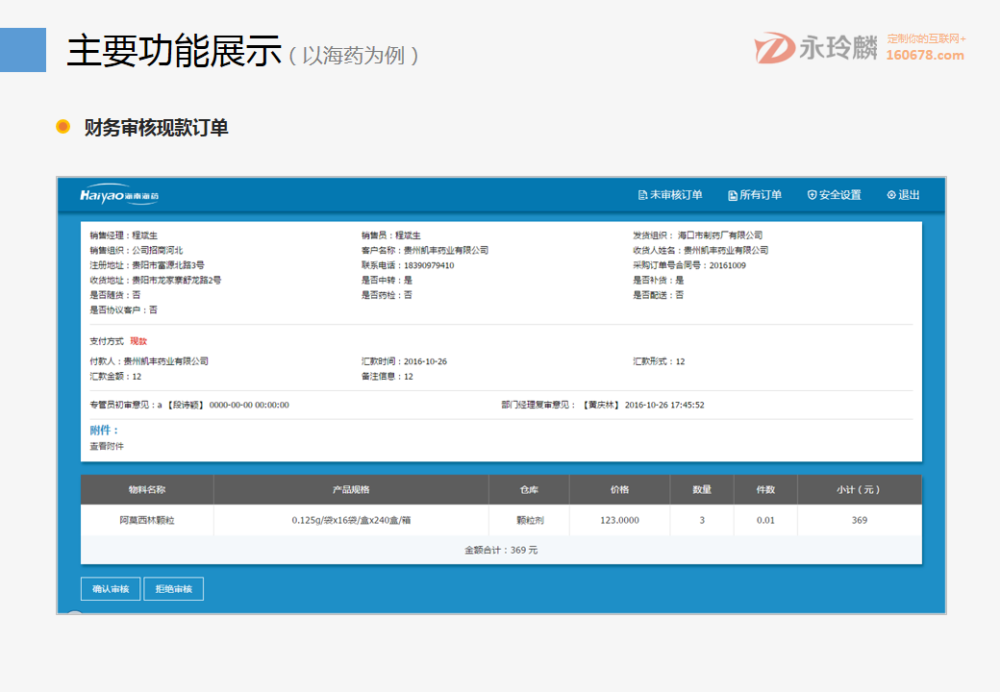The image size is (1000, 692).
Task: Switch to the 所有订单 view
Action: click(757, 194)
